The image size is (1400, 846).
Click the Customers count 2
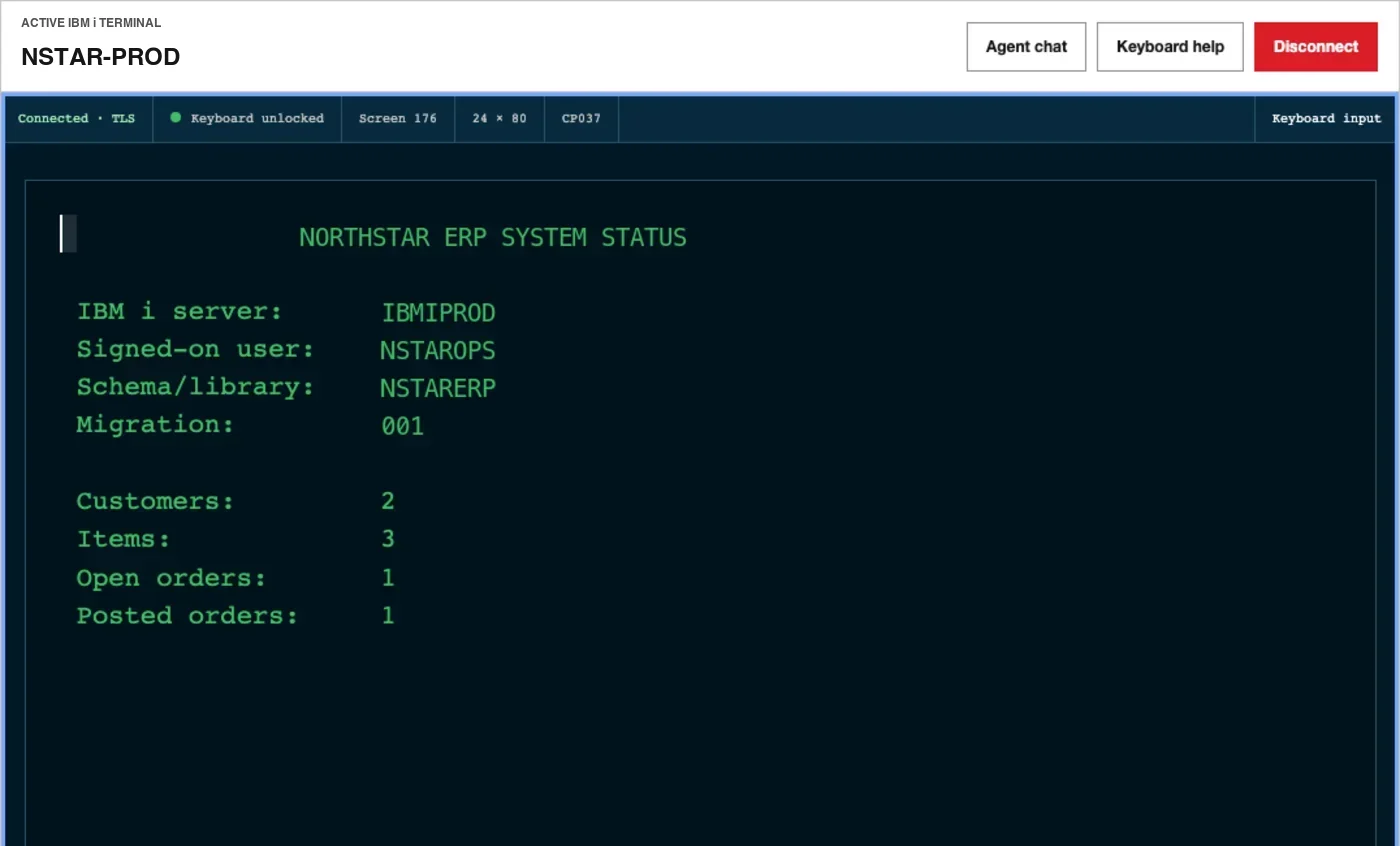(388, 501)
